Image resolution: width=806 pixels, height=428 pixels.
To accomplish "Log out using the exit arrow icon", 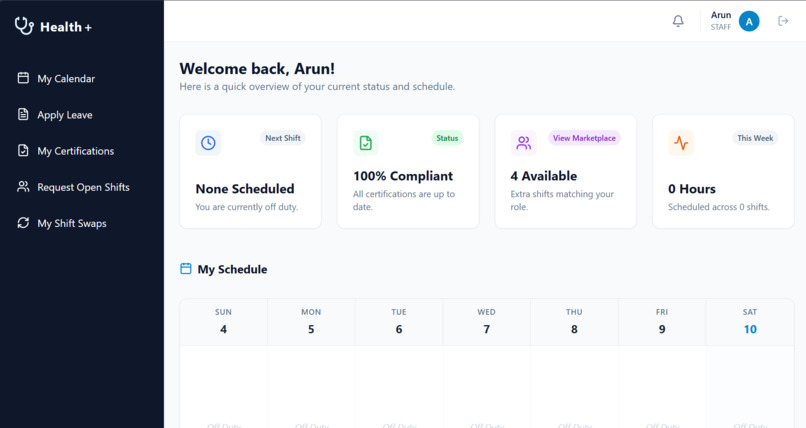I will pyautogui.click(x=783, y=21).
